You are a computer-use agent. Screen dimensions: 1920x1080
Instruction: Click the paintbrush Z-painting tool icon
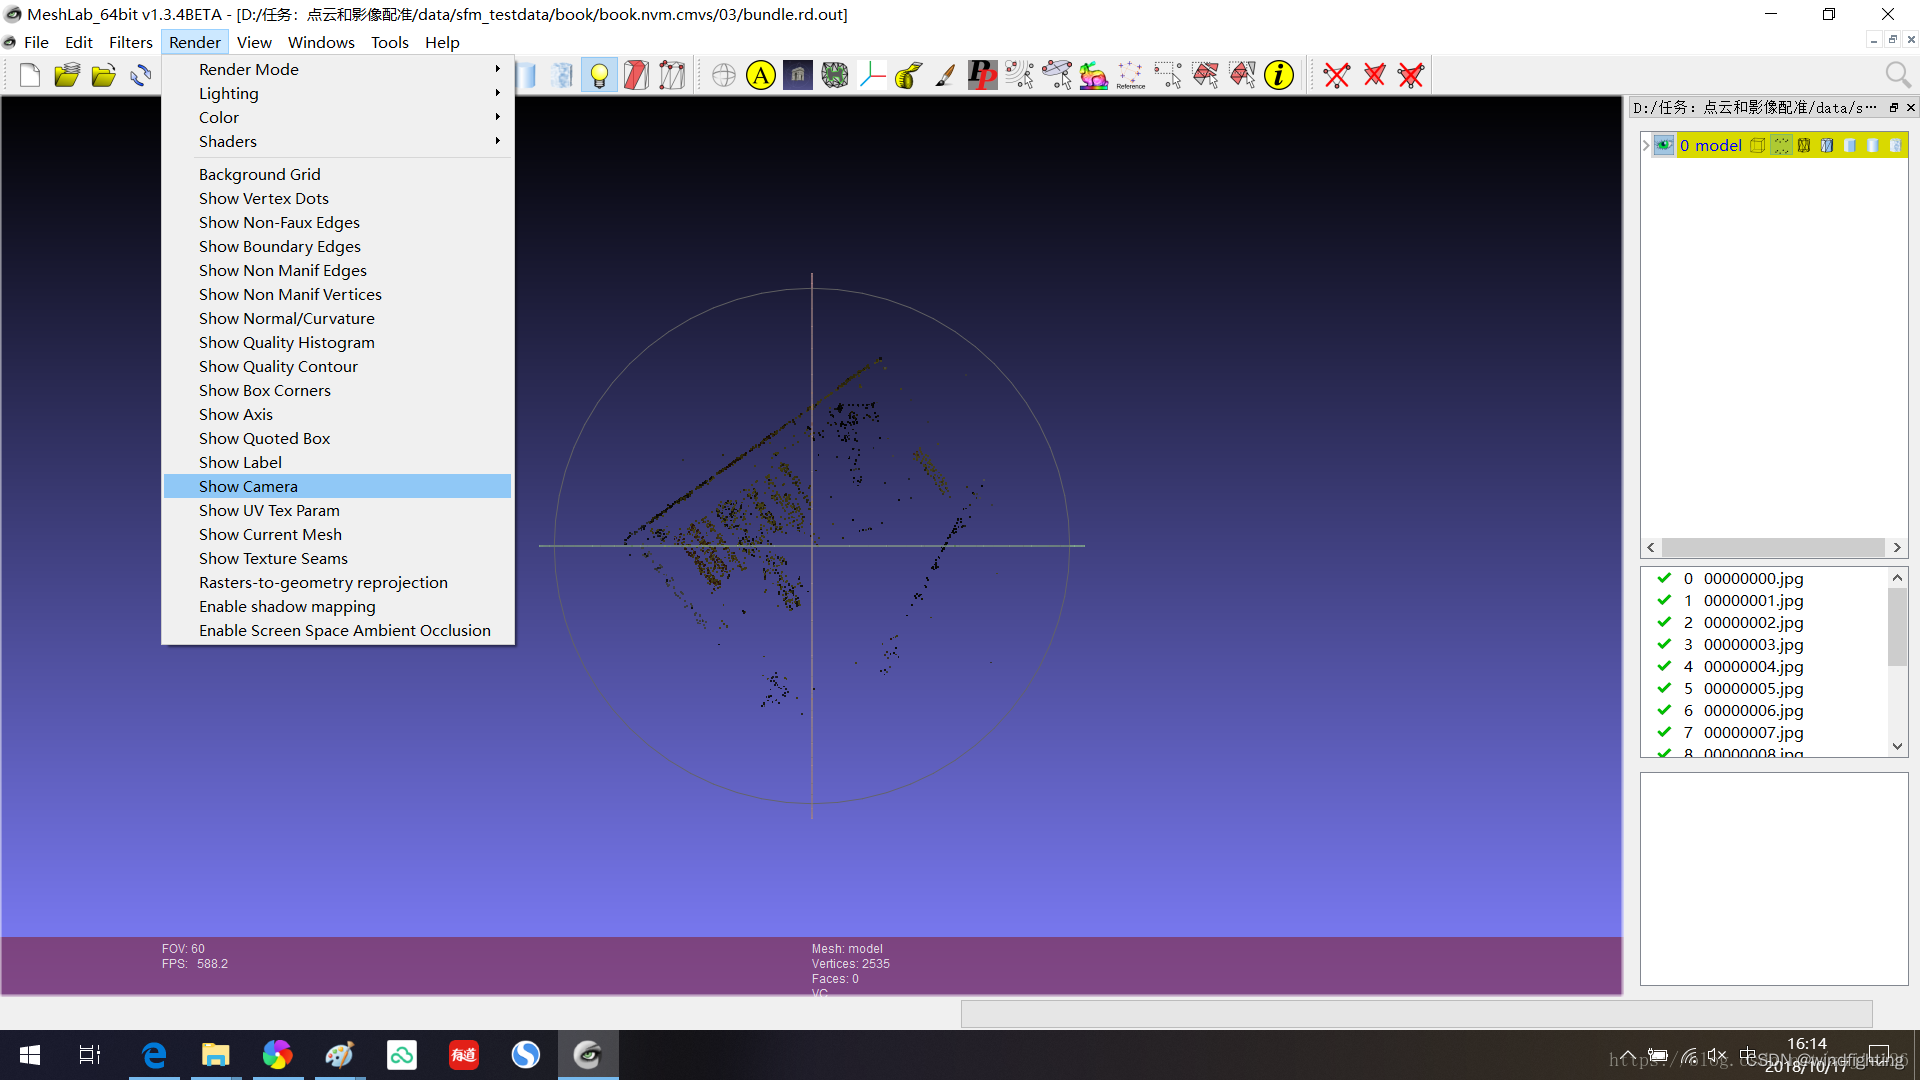pyautogui.click(x=945, y=75)
